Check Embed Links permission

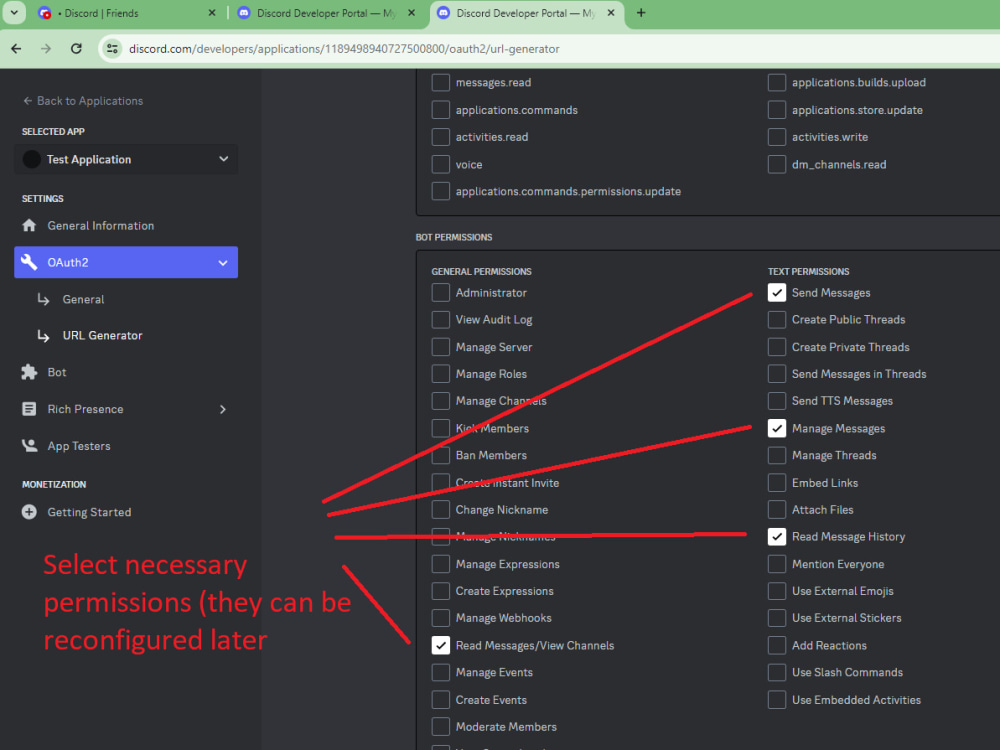[x=777, y=483]
